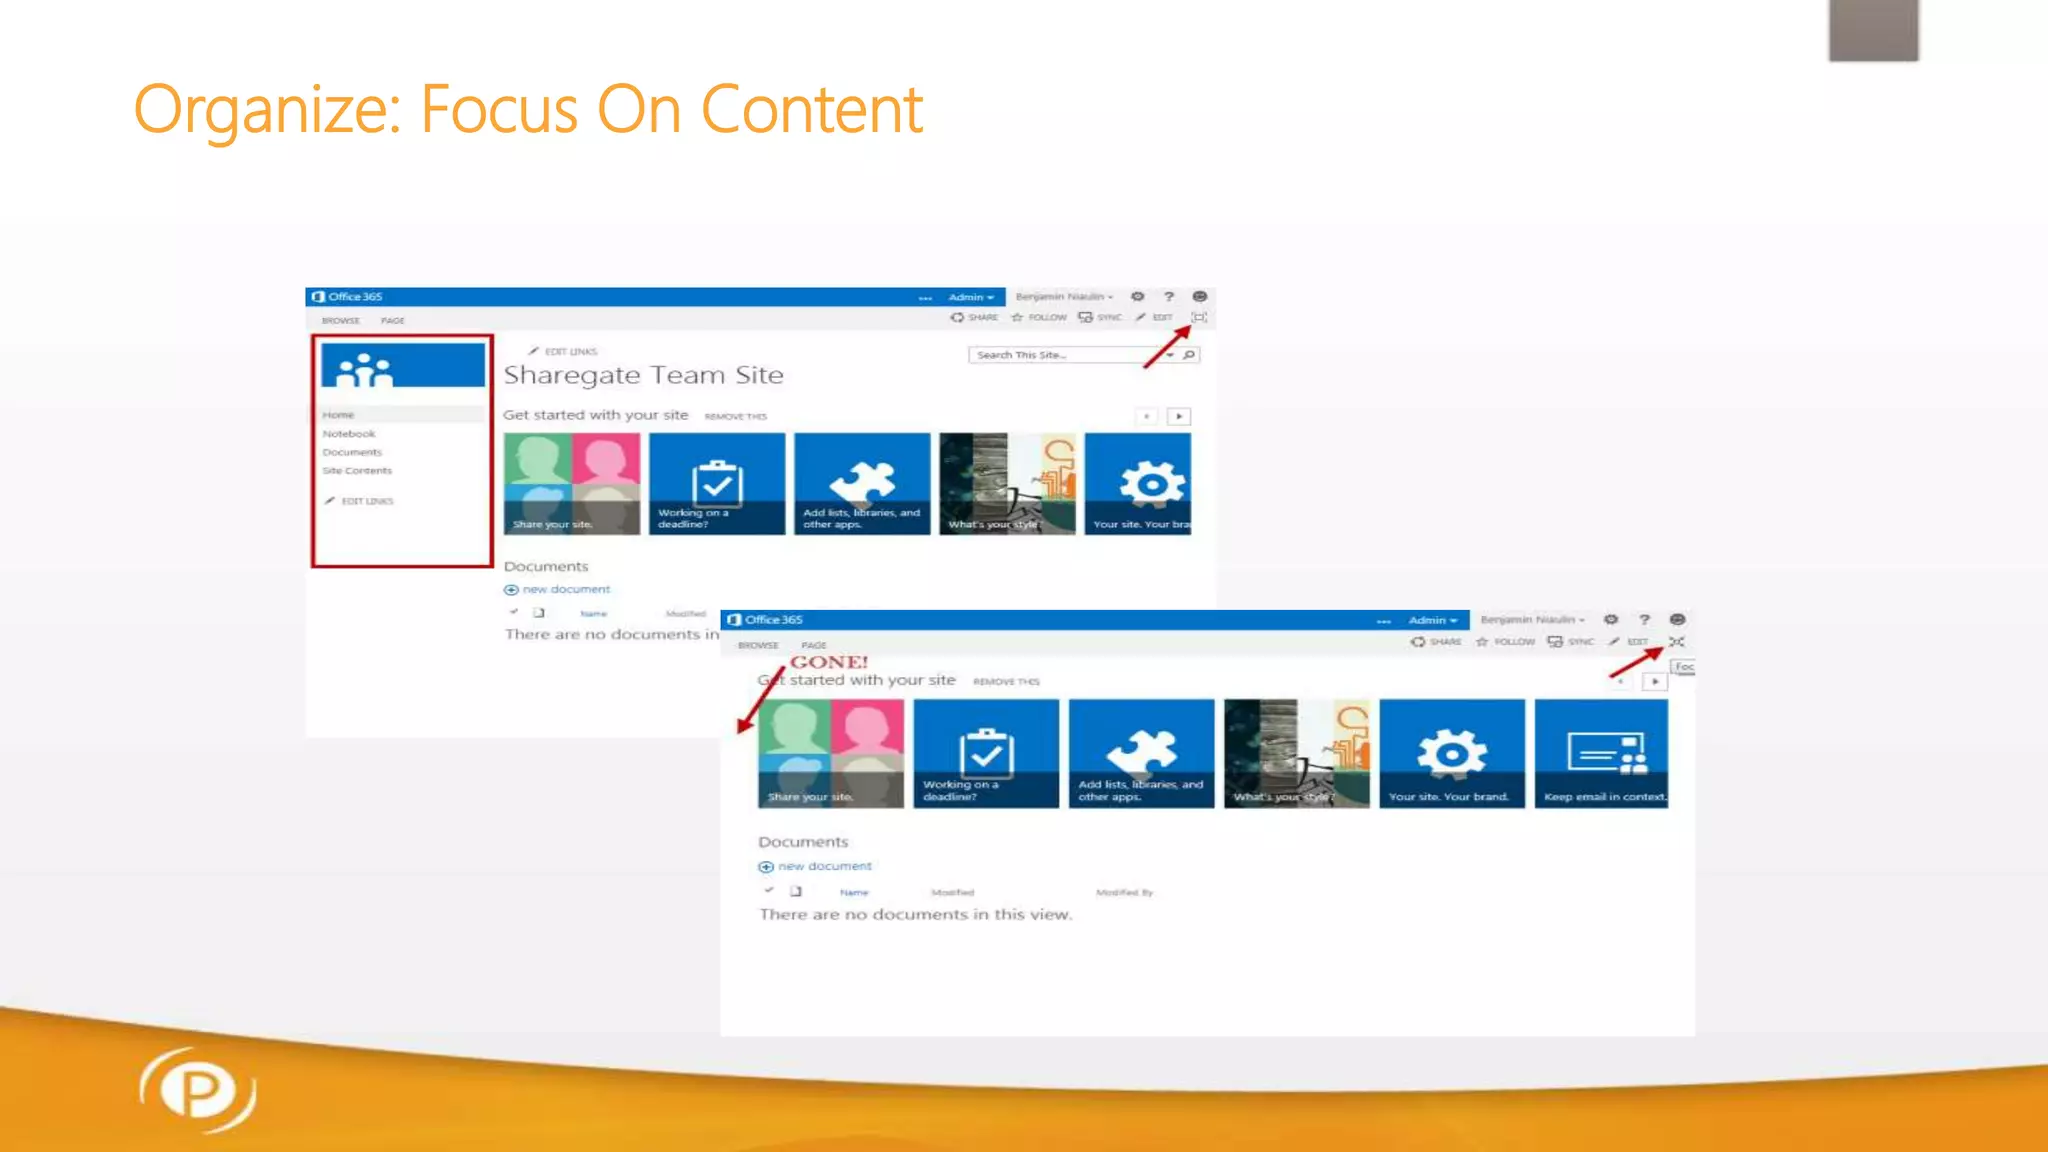
Task: Toggle select-all checkmark in Sharegate Team Site document list
Action: point(513,612)
